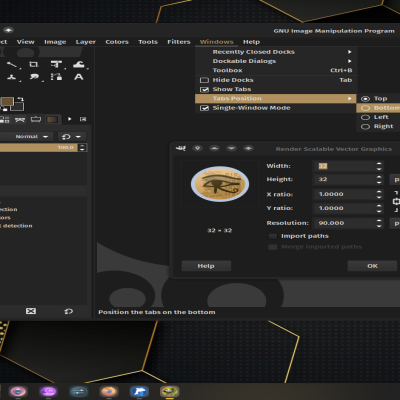Image resolution: width=400 pixels, height=400 pixels.
Task: Click the pin button on dialog titlebar
Action: pos(197,148)
